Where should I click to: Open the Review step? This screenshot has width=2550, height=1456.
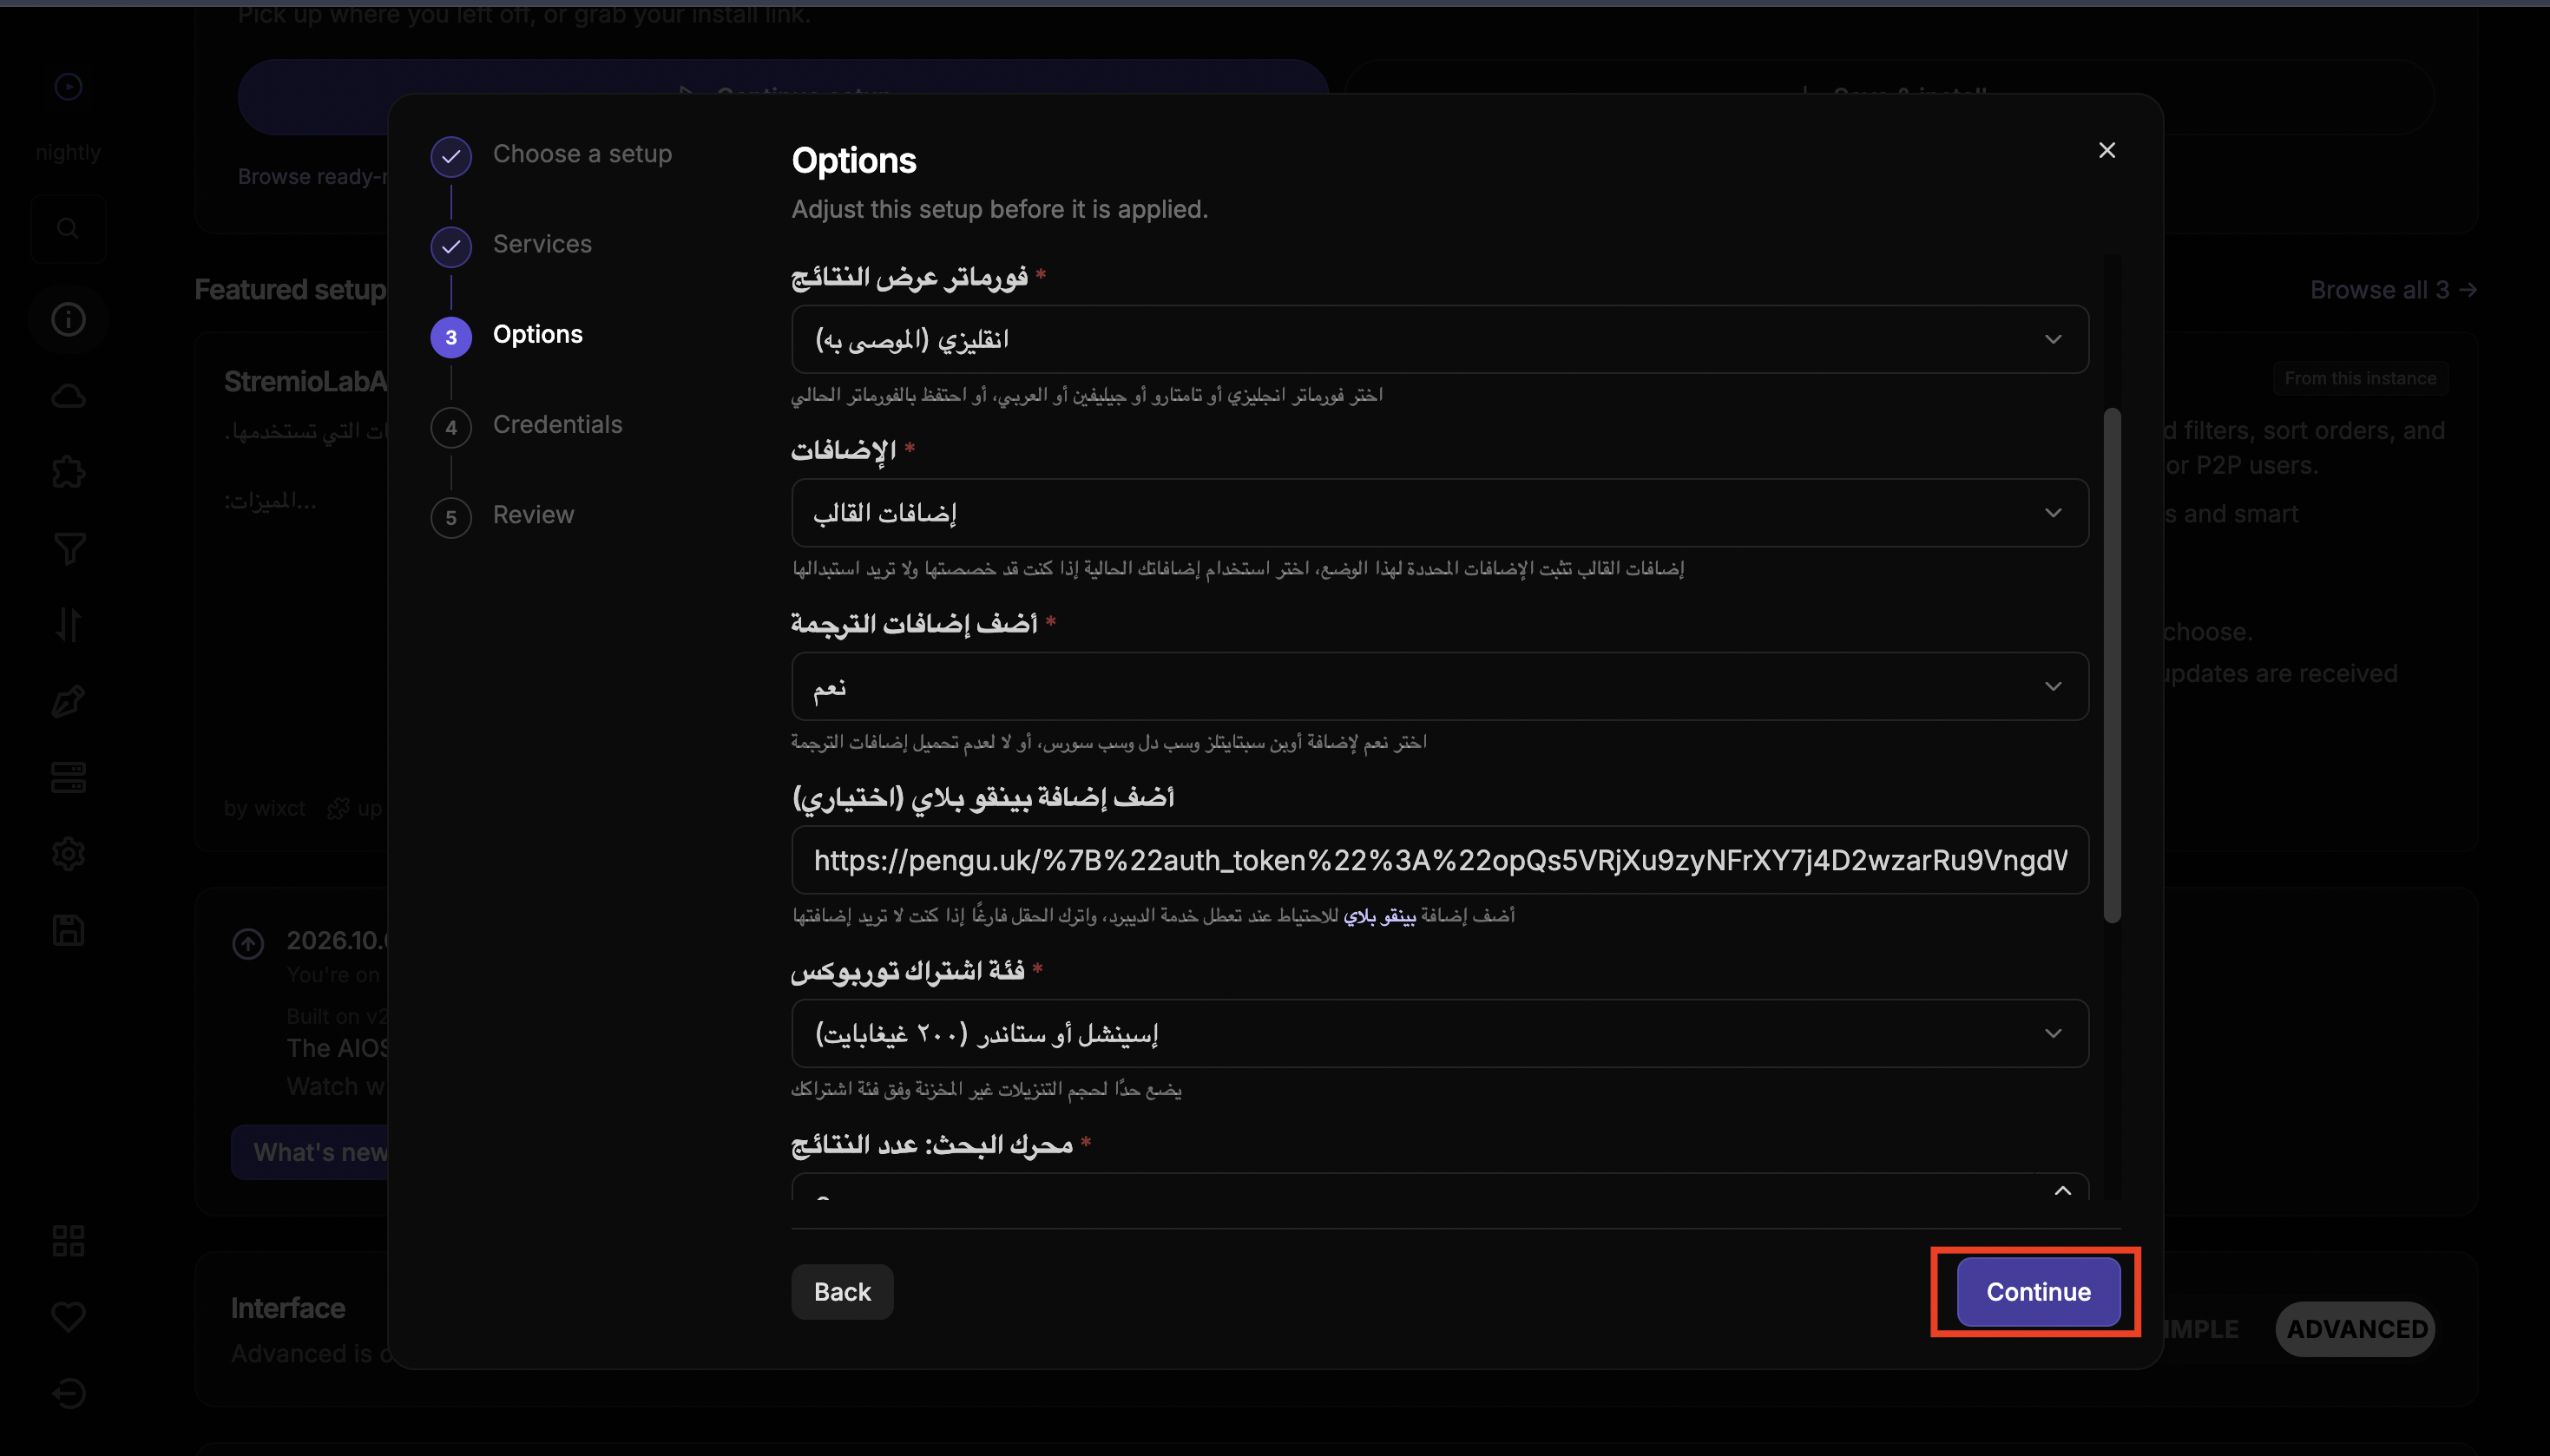click(x=503, y=515)
